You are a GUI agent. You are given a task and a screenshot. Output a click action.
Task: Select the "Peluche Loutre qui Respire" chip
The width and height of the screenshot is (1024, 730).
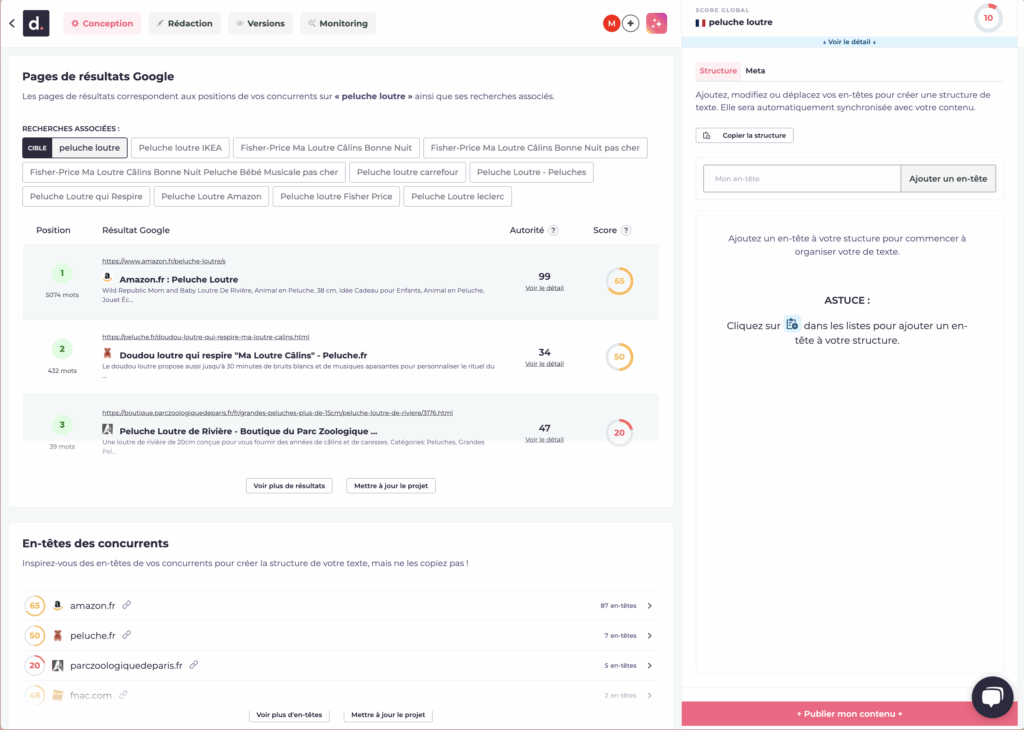coord(86,197)
